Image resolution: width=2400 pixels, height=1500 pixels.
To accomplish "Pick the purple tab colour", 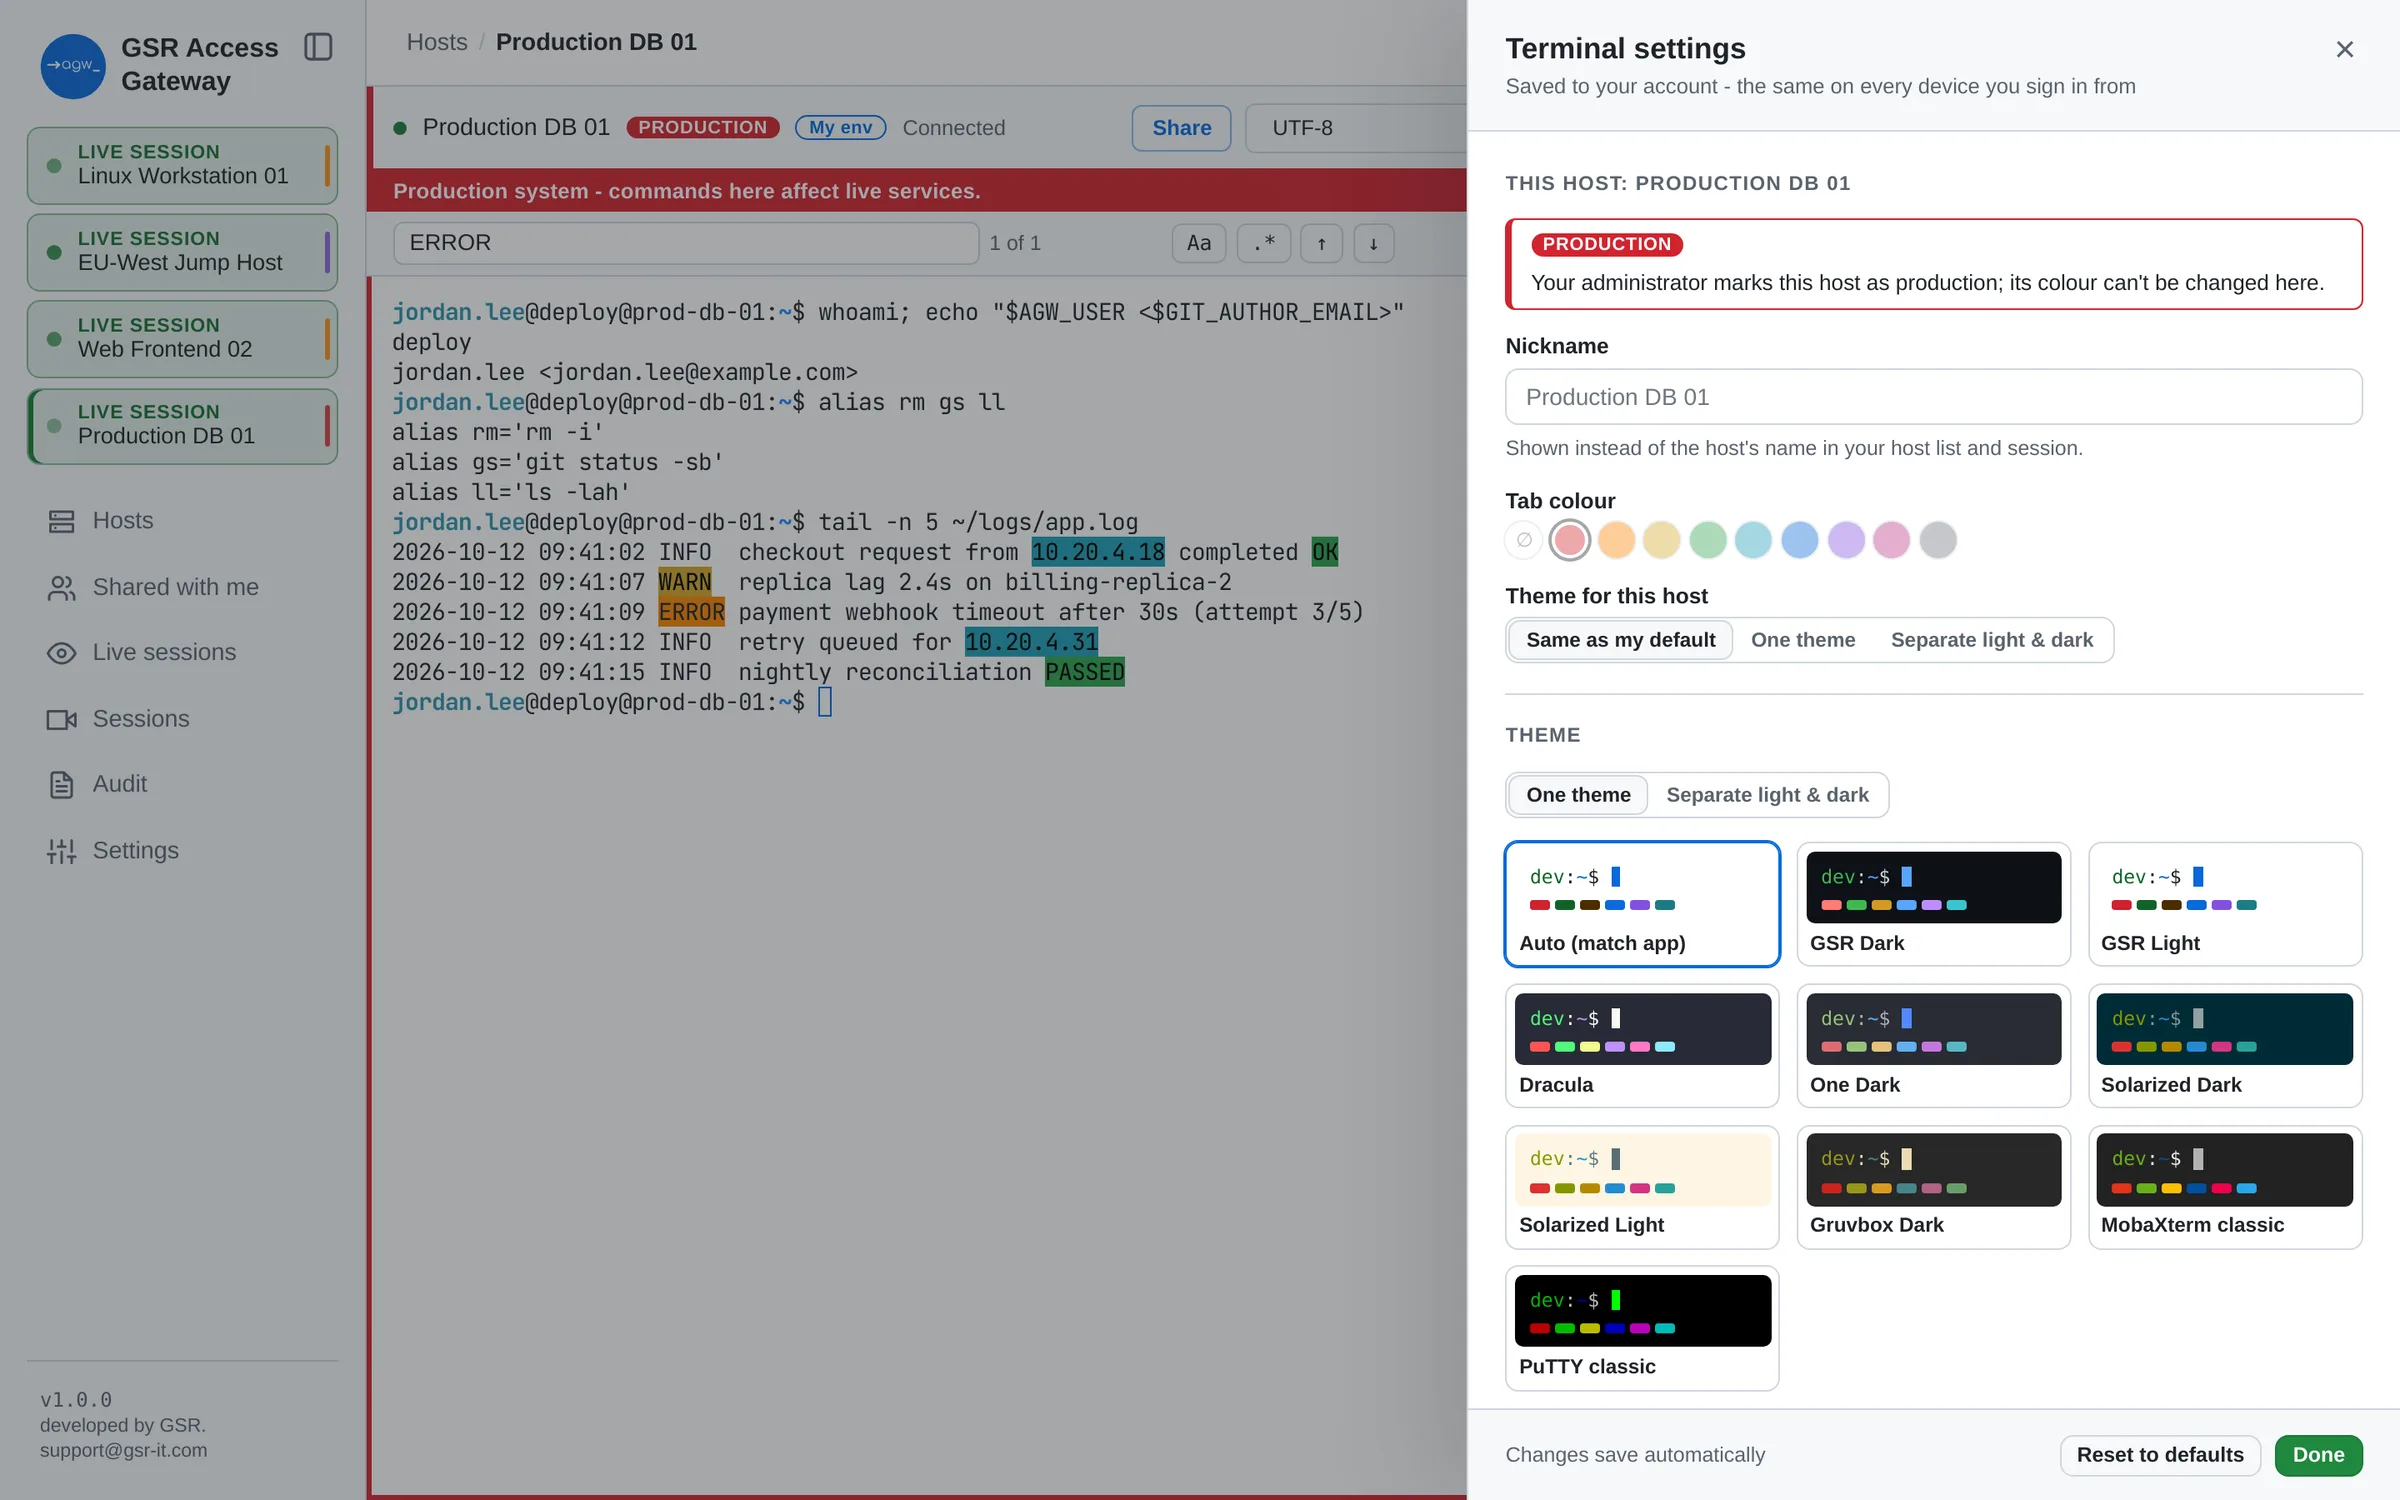I will 1846,540.
